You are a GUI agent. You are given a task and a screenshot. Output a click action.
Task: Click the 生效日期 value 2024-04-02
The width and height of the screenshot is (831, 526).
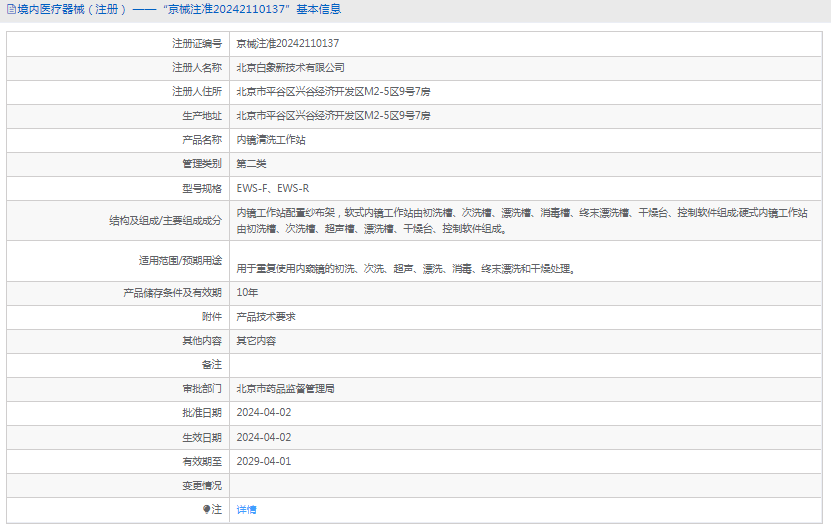[x=264, y=438]
